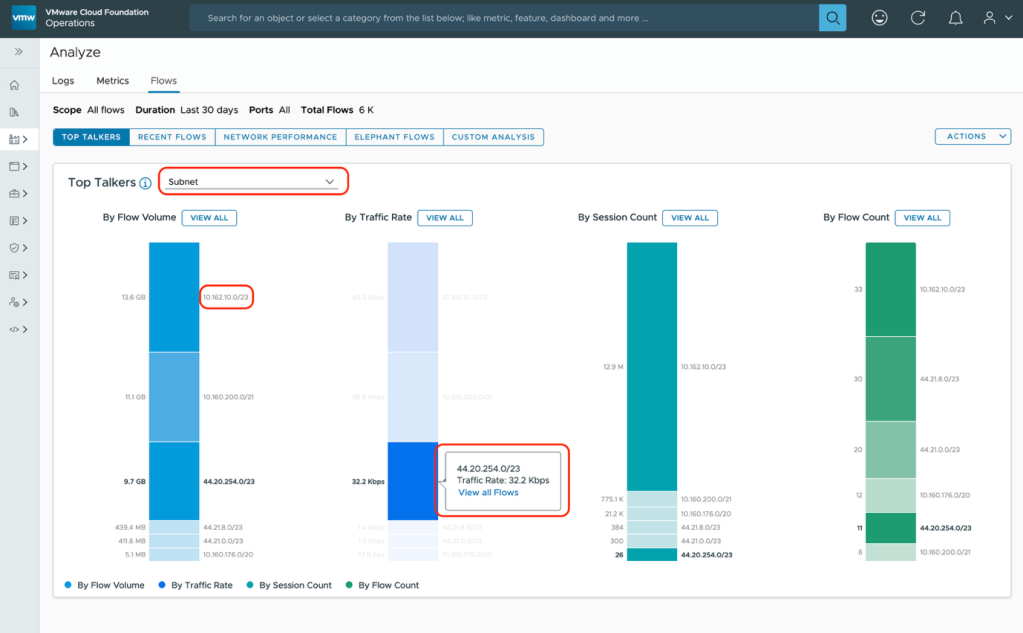Screen dimensions: 1023x633
Task: Select the Network Performance view
Action: [280, 137]
